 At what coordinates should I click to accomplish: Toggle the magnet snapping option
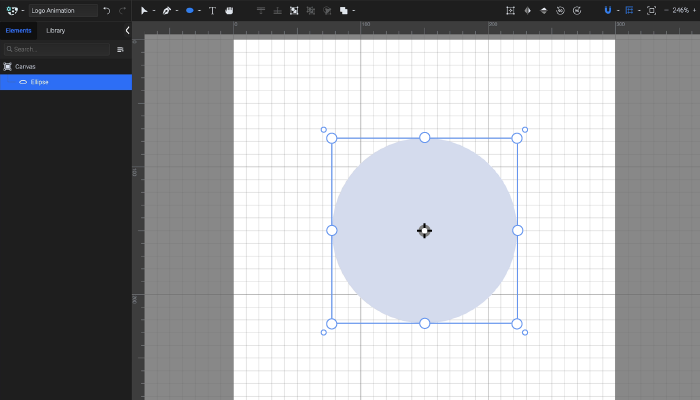coord(608,10)
